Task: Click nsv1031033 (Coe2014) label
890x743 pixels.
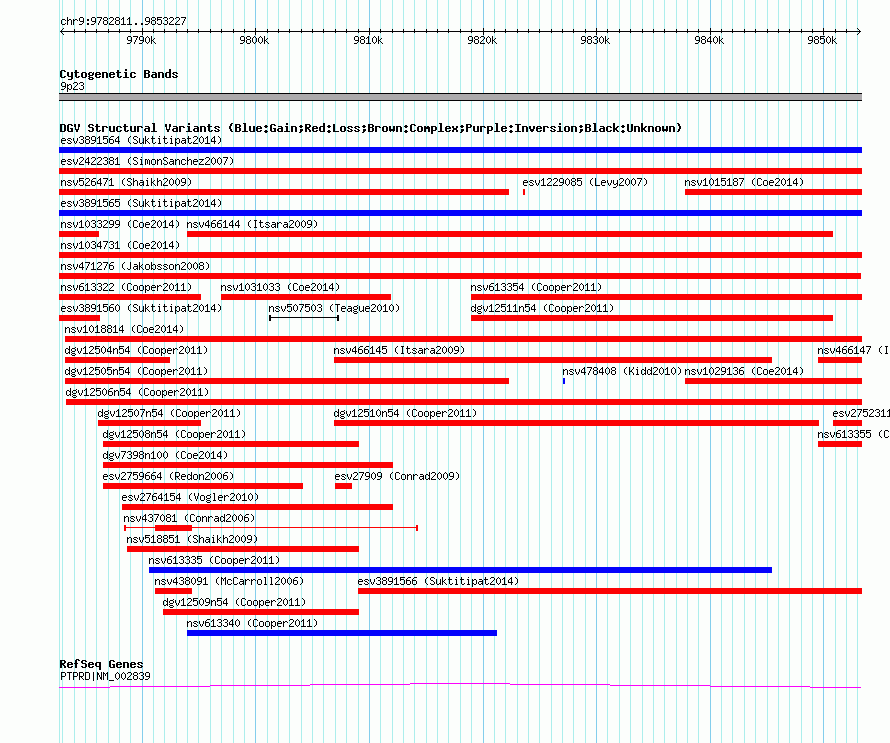Action: coord(280,287)
